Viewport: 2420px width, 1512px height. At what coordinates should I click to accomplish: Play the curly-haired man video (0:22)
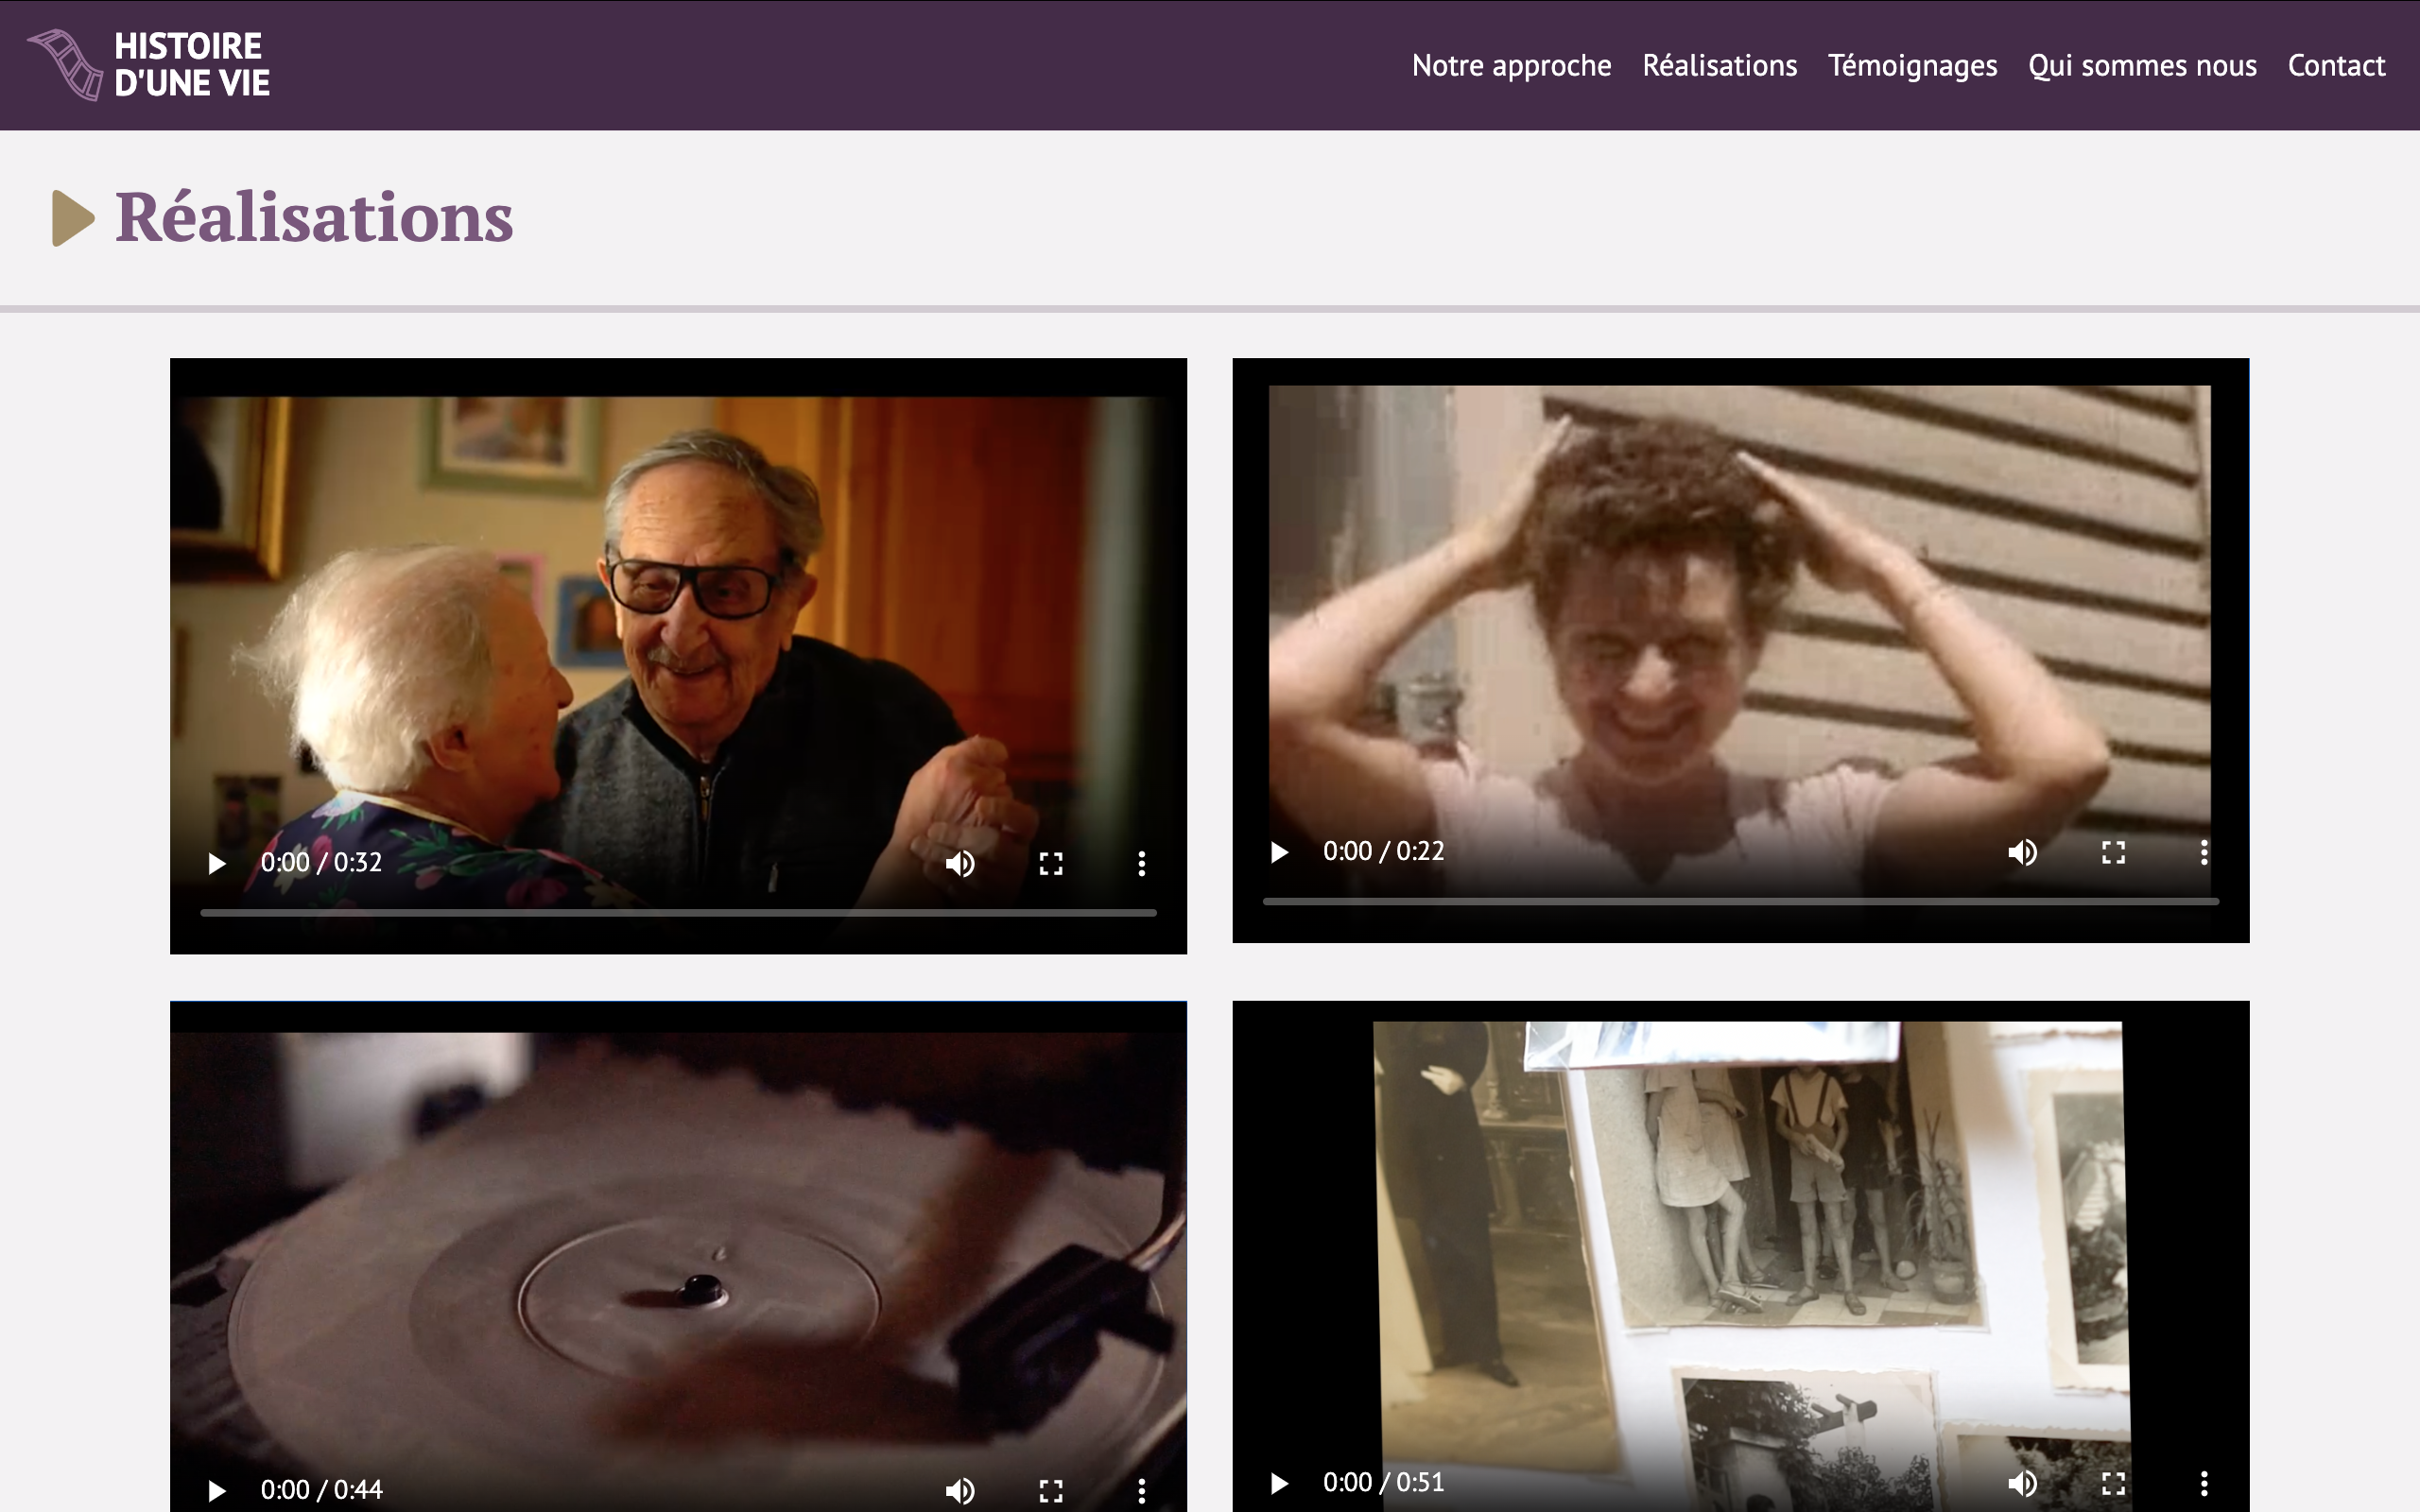[1279, 852]
